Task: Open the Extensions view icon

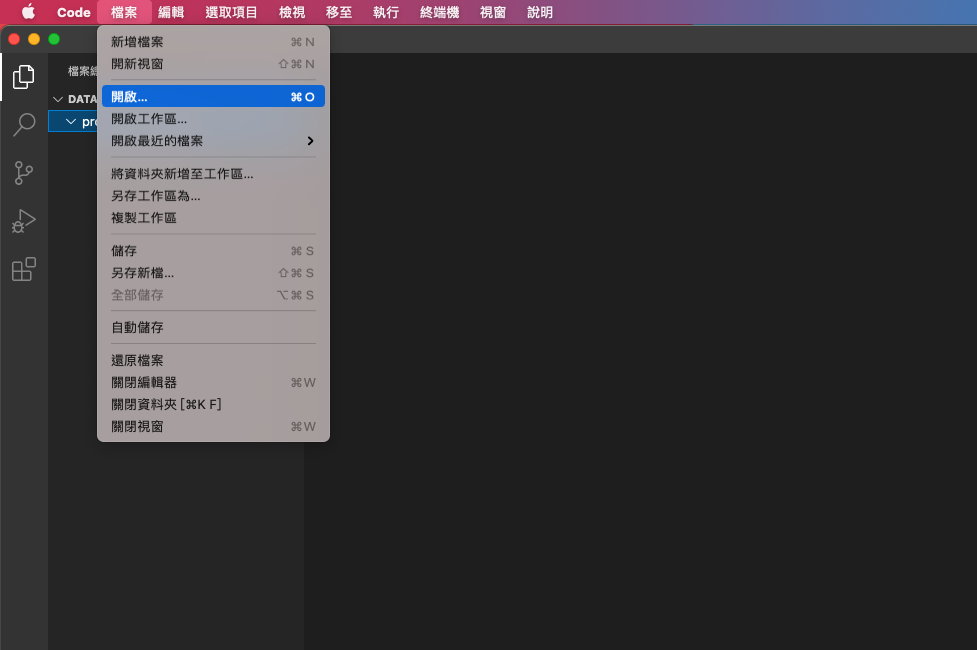Action: click(24, 269)
